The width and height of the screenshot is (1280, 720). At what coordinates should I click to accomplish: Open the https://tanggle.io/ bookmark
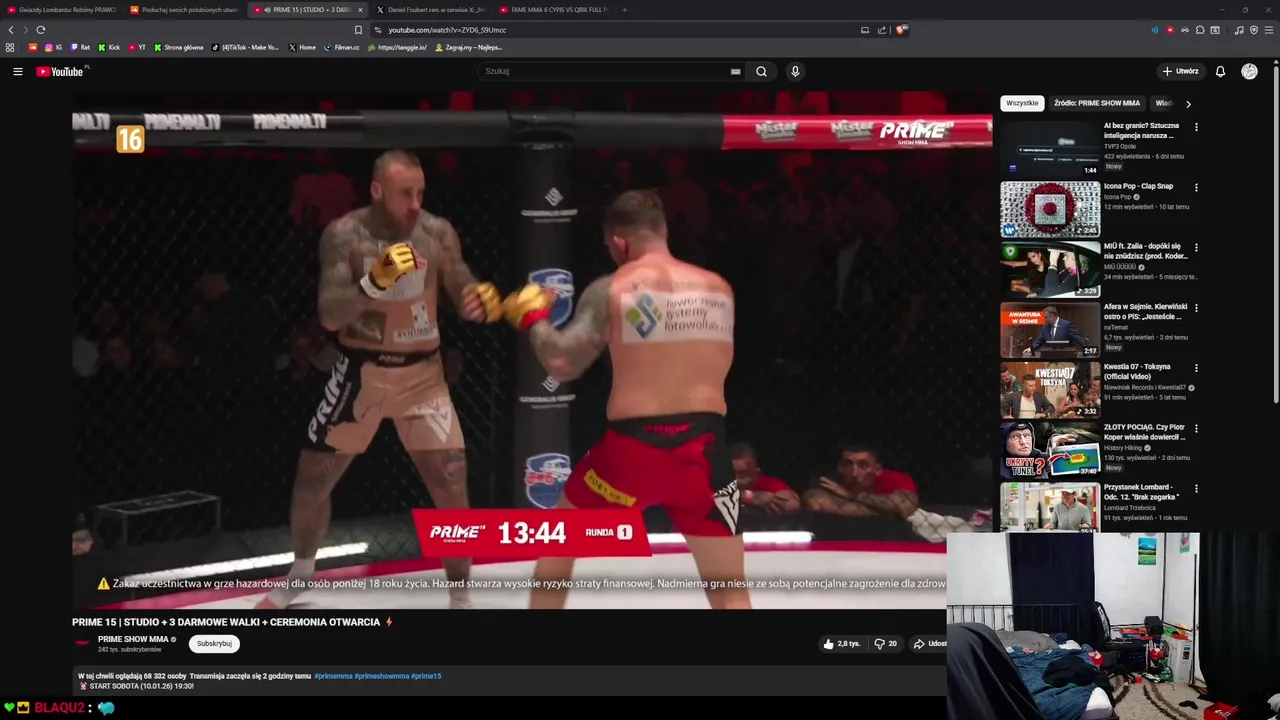coord(397,47)
